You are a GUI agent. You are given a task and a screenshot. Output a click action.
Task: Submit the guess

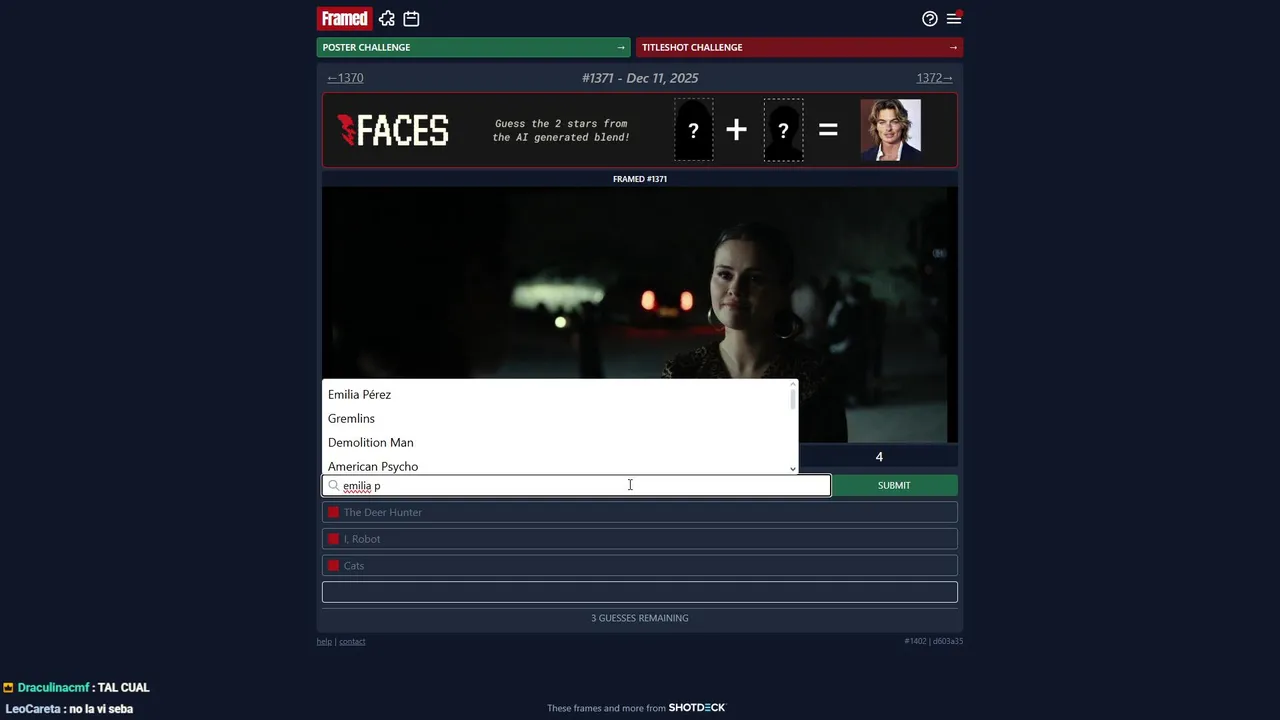[894, 485]
